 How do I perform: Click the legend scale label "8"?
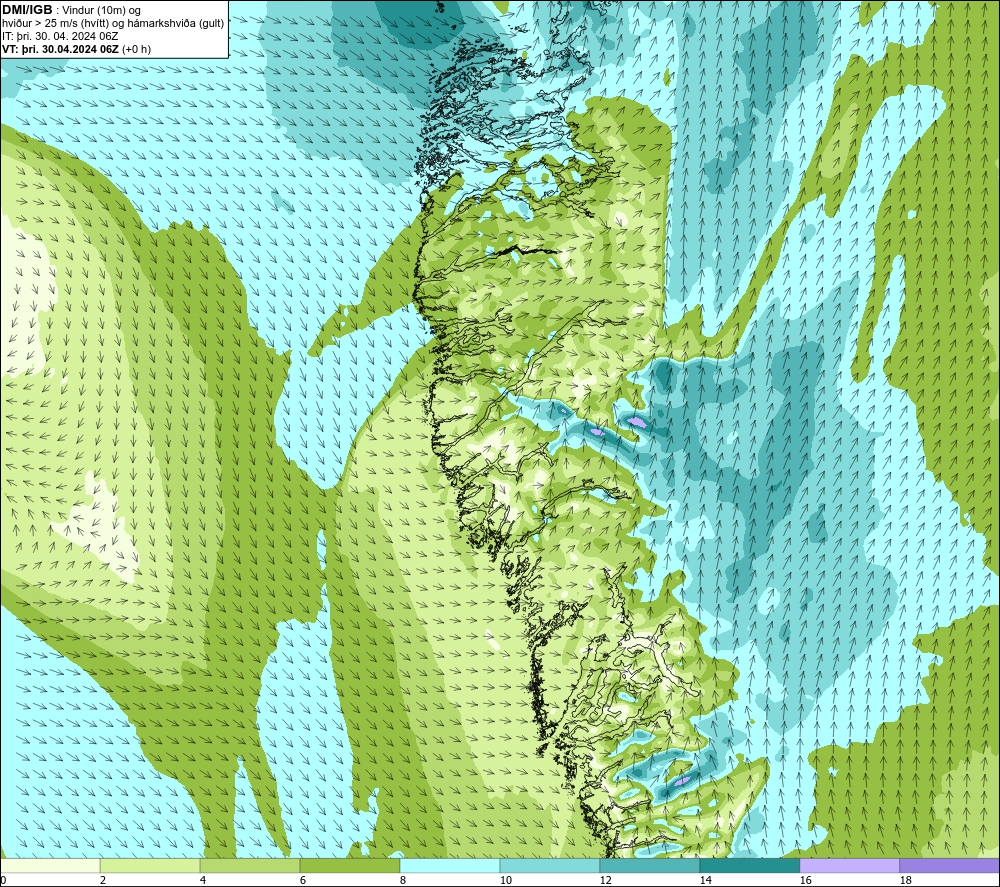(402, 880)
